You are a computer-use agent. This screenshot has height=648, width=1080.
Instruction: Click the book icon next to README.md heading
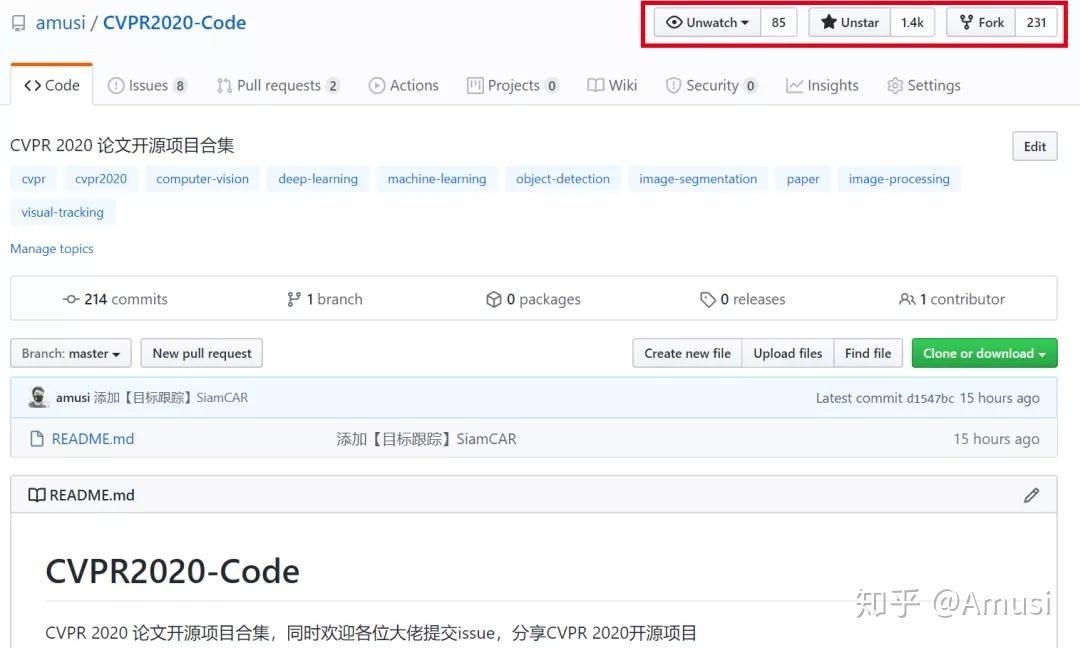coord(35,495)
